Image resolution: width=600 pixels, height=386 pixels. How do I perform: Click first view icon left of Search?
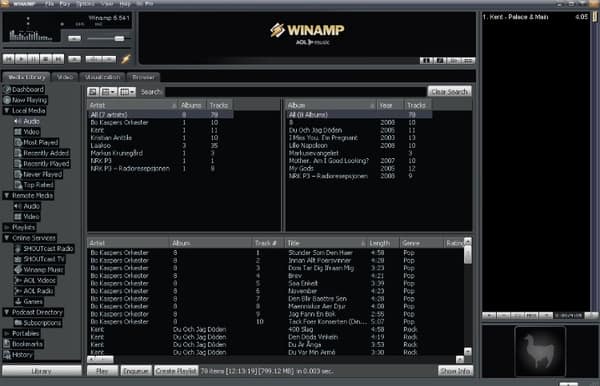tap(93, 92)
